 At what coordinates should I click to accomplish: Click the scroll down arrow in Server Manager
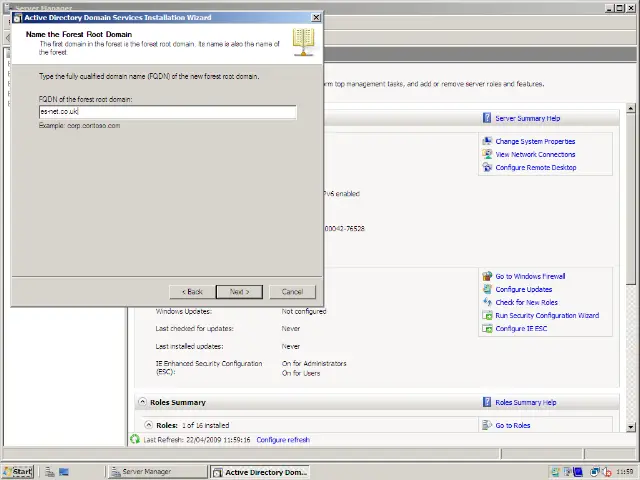631,427
